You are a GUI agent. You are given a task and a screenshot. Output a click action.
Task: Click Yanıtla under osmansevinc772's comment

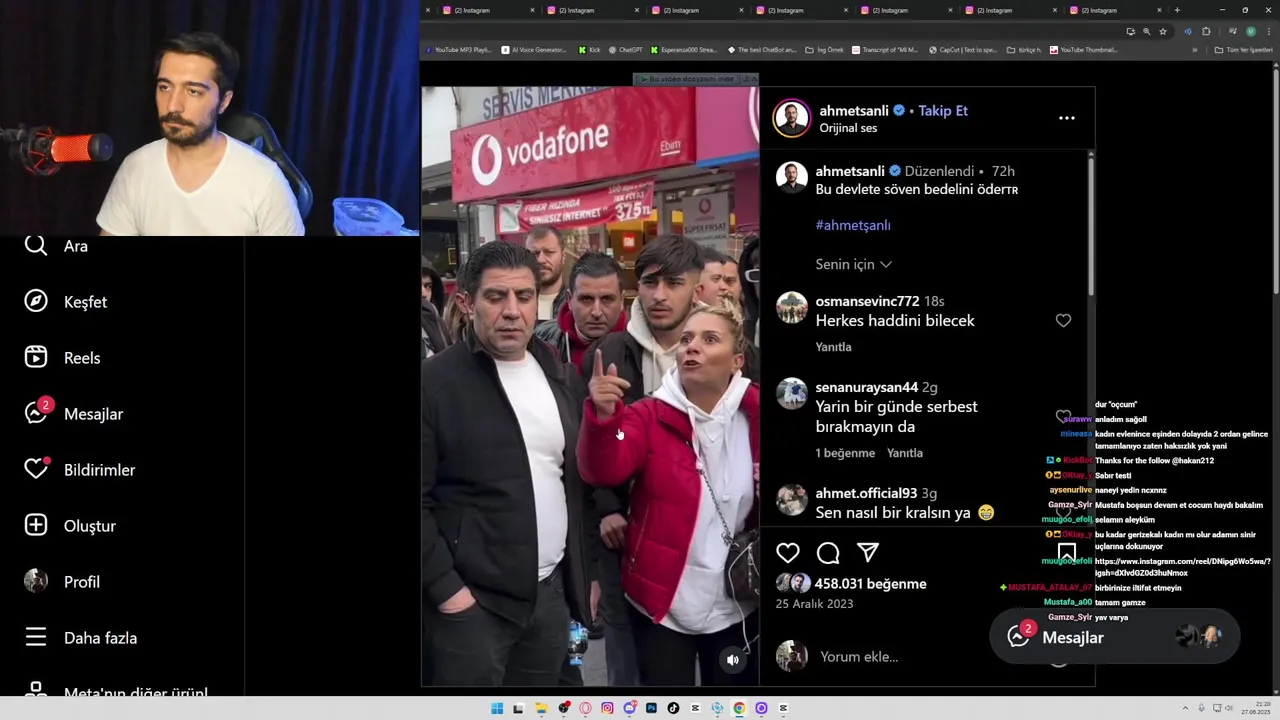click(x=833, y=347)
